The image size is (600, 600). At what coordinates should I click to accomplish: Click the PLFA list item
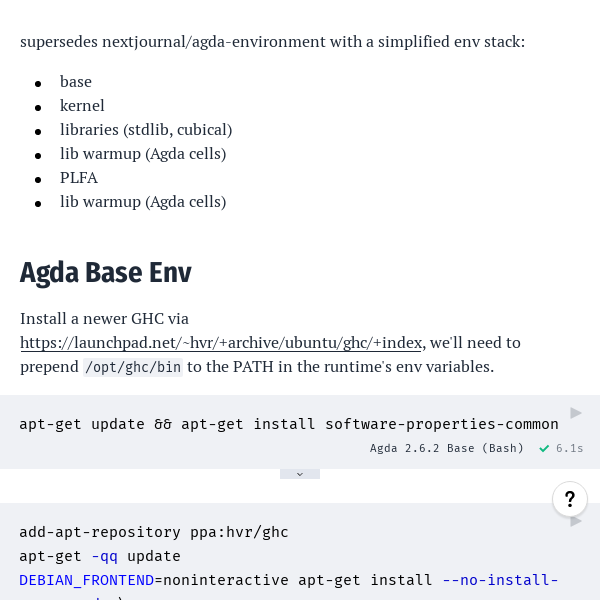(79, 178)
